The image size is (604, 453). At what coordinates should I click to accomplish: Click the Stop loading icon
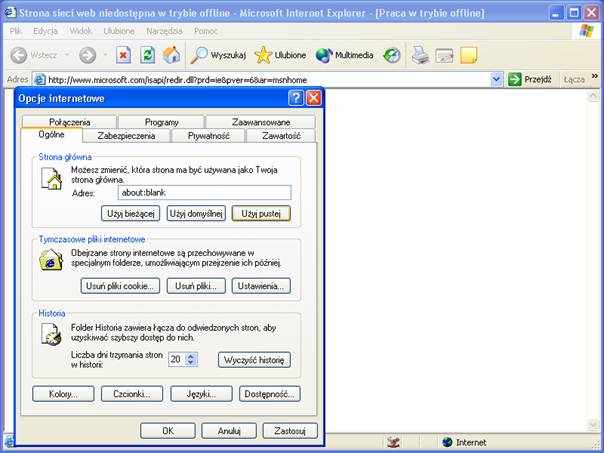(x=124, y=55)
